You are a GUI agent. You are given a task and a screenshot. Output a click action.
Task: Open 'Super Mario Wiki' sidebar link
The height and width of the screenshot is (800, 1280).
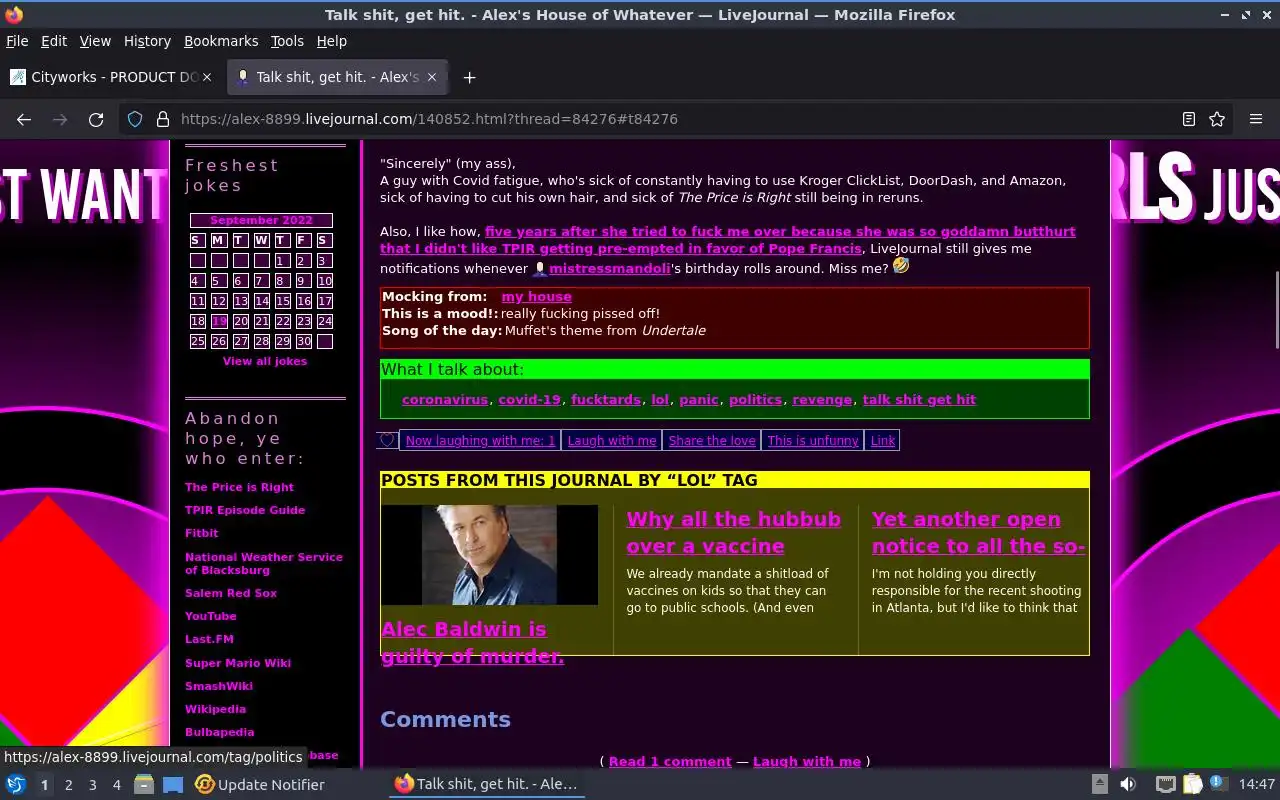(238, 663)
